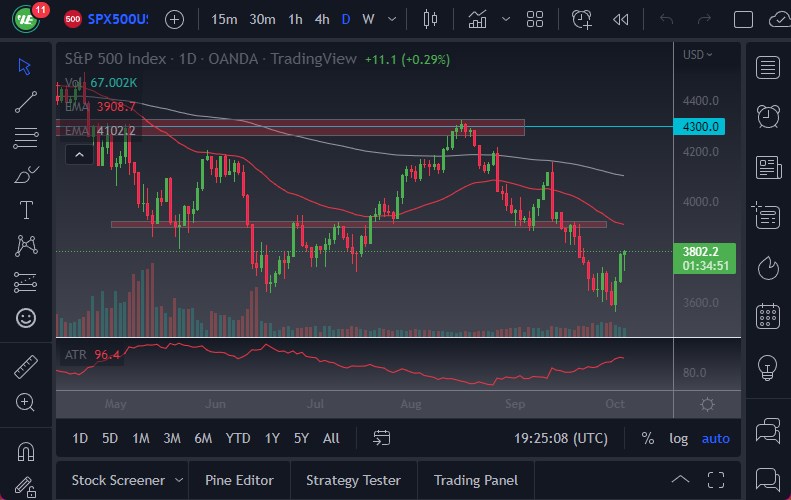This screenshot has width=791, height=500.
Task: Select the 4h timeframe button
Action: [x=321, y=19]
